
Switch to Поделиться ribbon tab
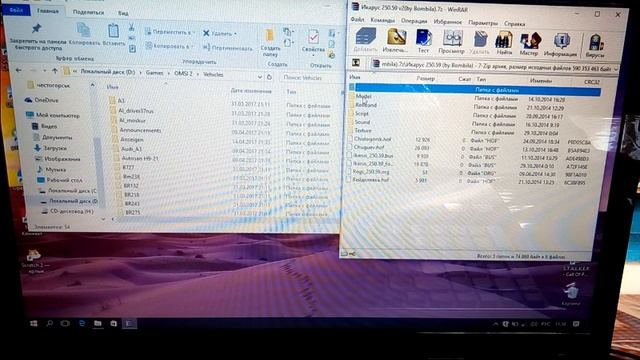88,12
